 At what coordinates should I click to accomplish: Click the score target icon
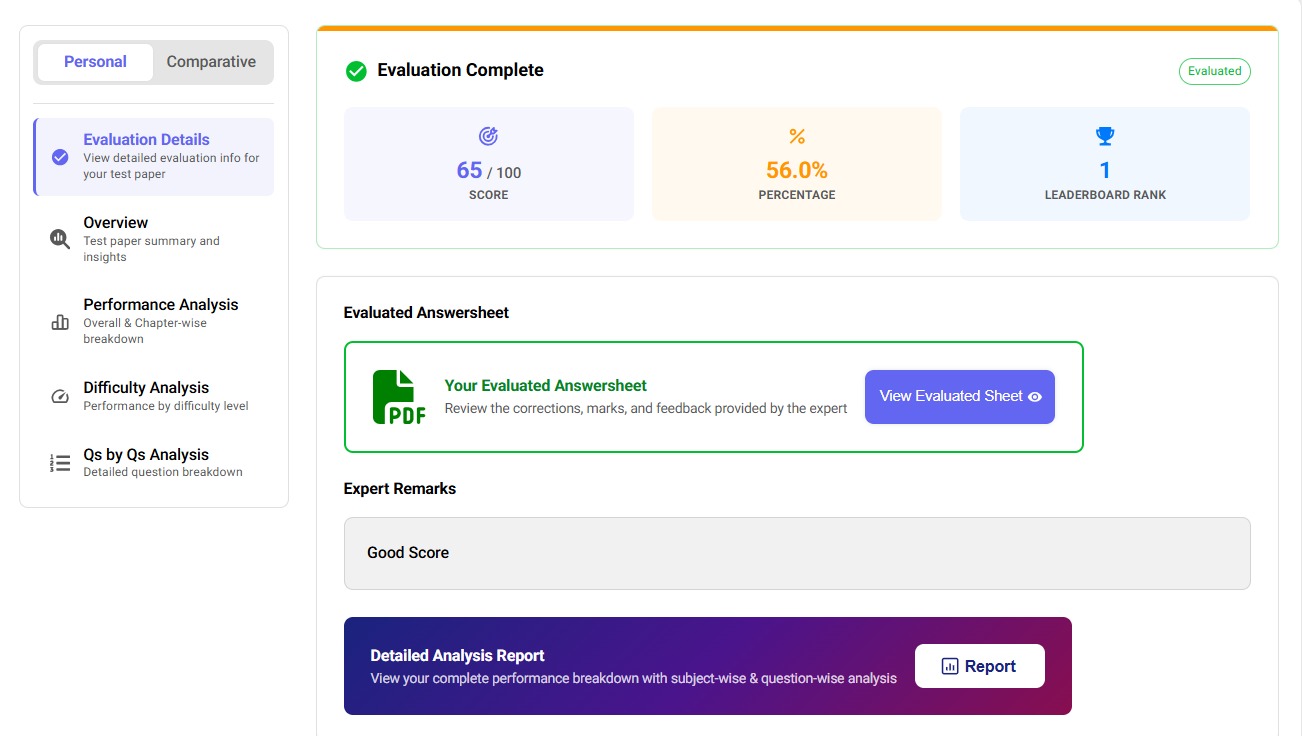[x=488, y=136]
